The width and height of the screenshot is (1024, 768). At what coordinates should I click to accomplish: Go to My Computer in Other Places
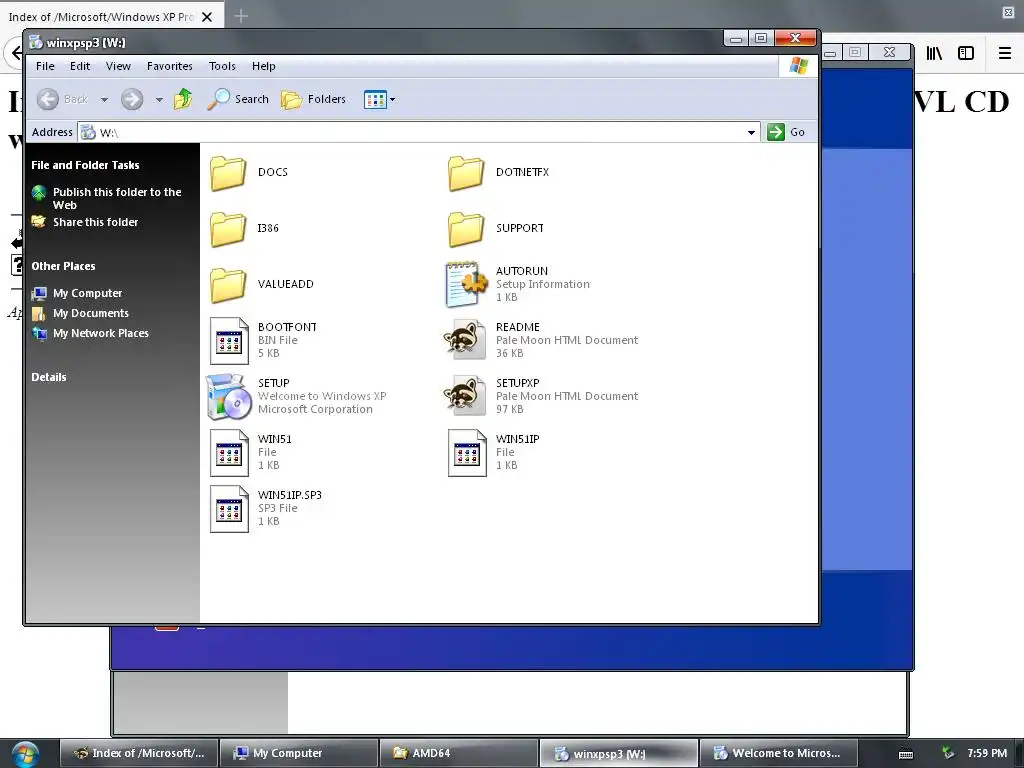coord(88,293)
